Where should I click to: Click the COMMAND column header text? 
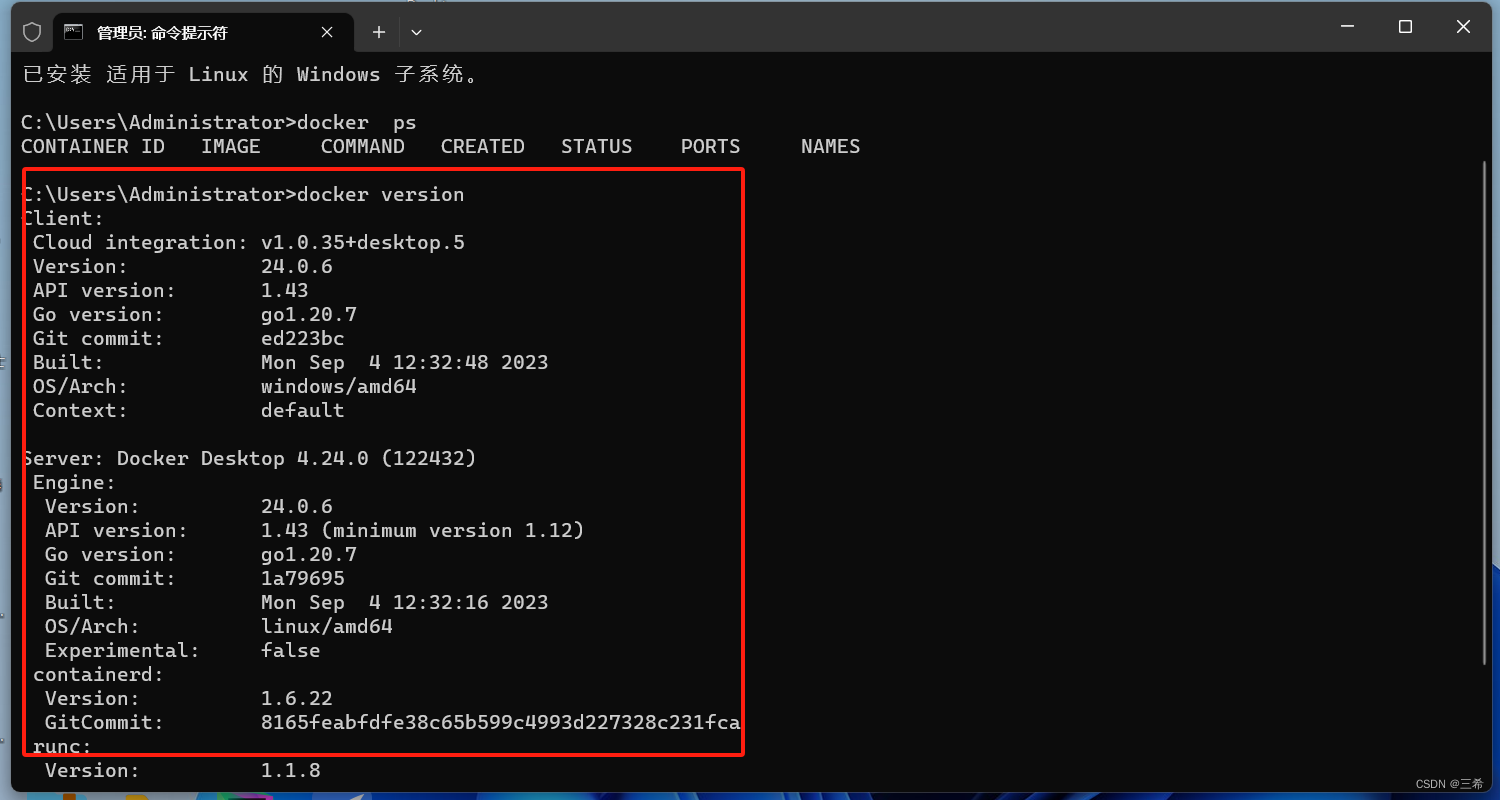coord(363,146)
